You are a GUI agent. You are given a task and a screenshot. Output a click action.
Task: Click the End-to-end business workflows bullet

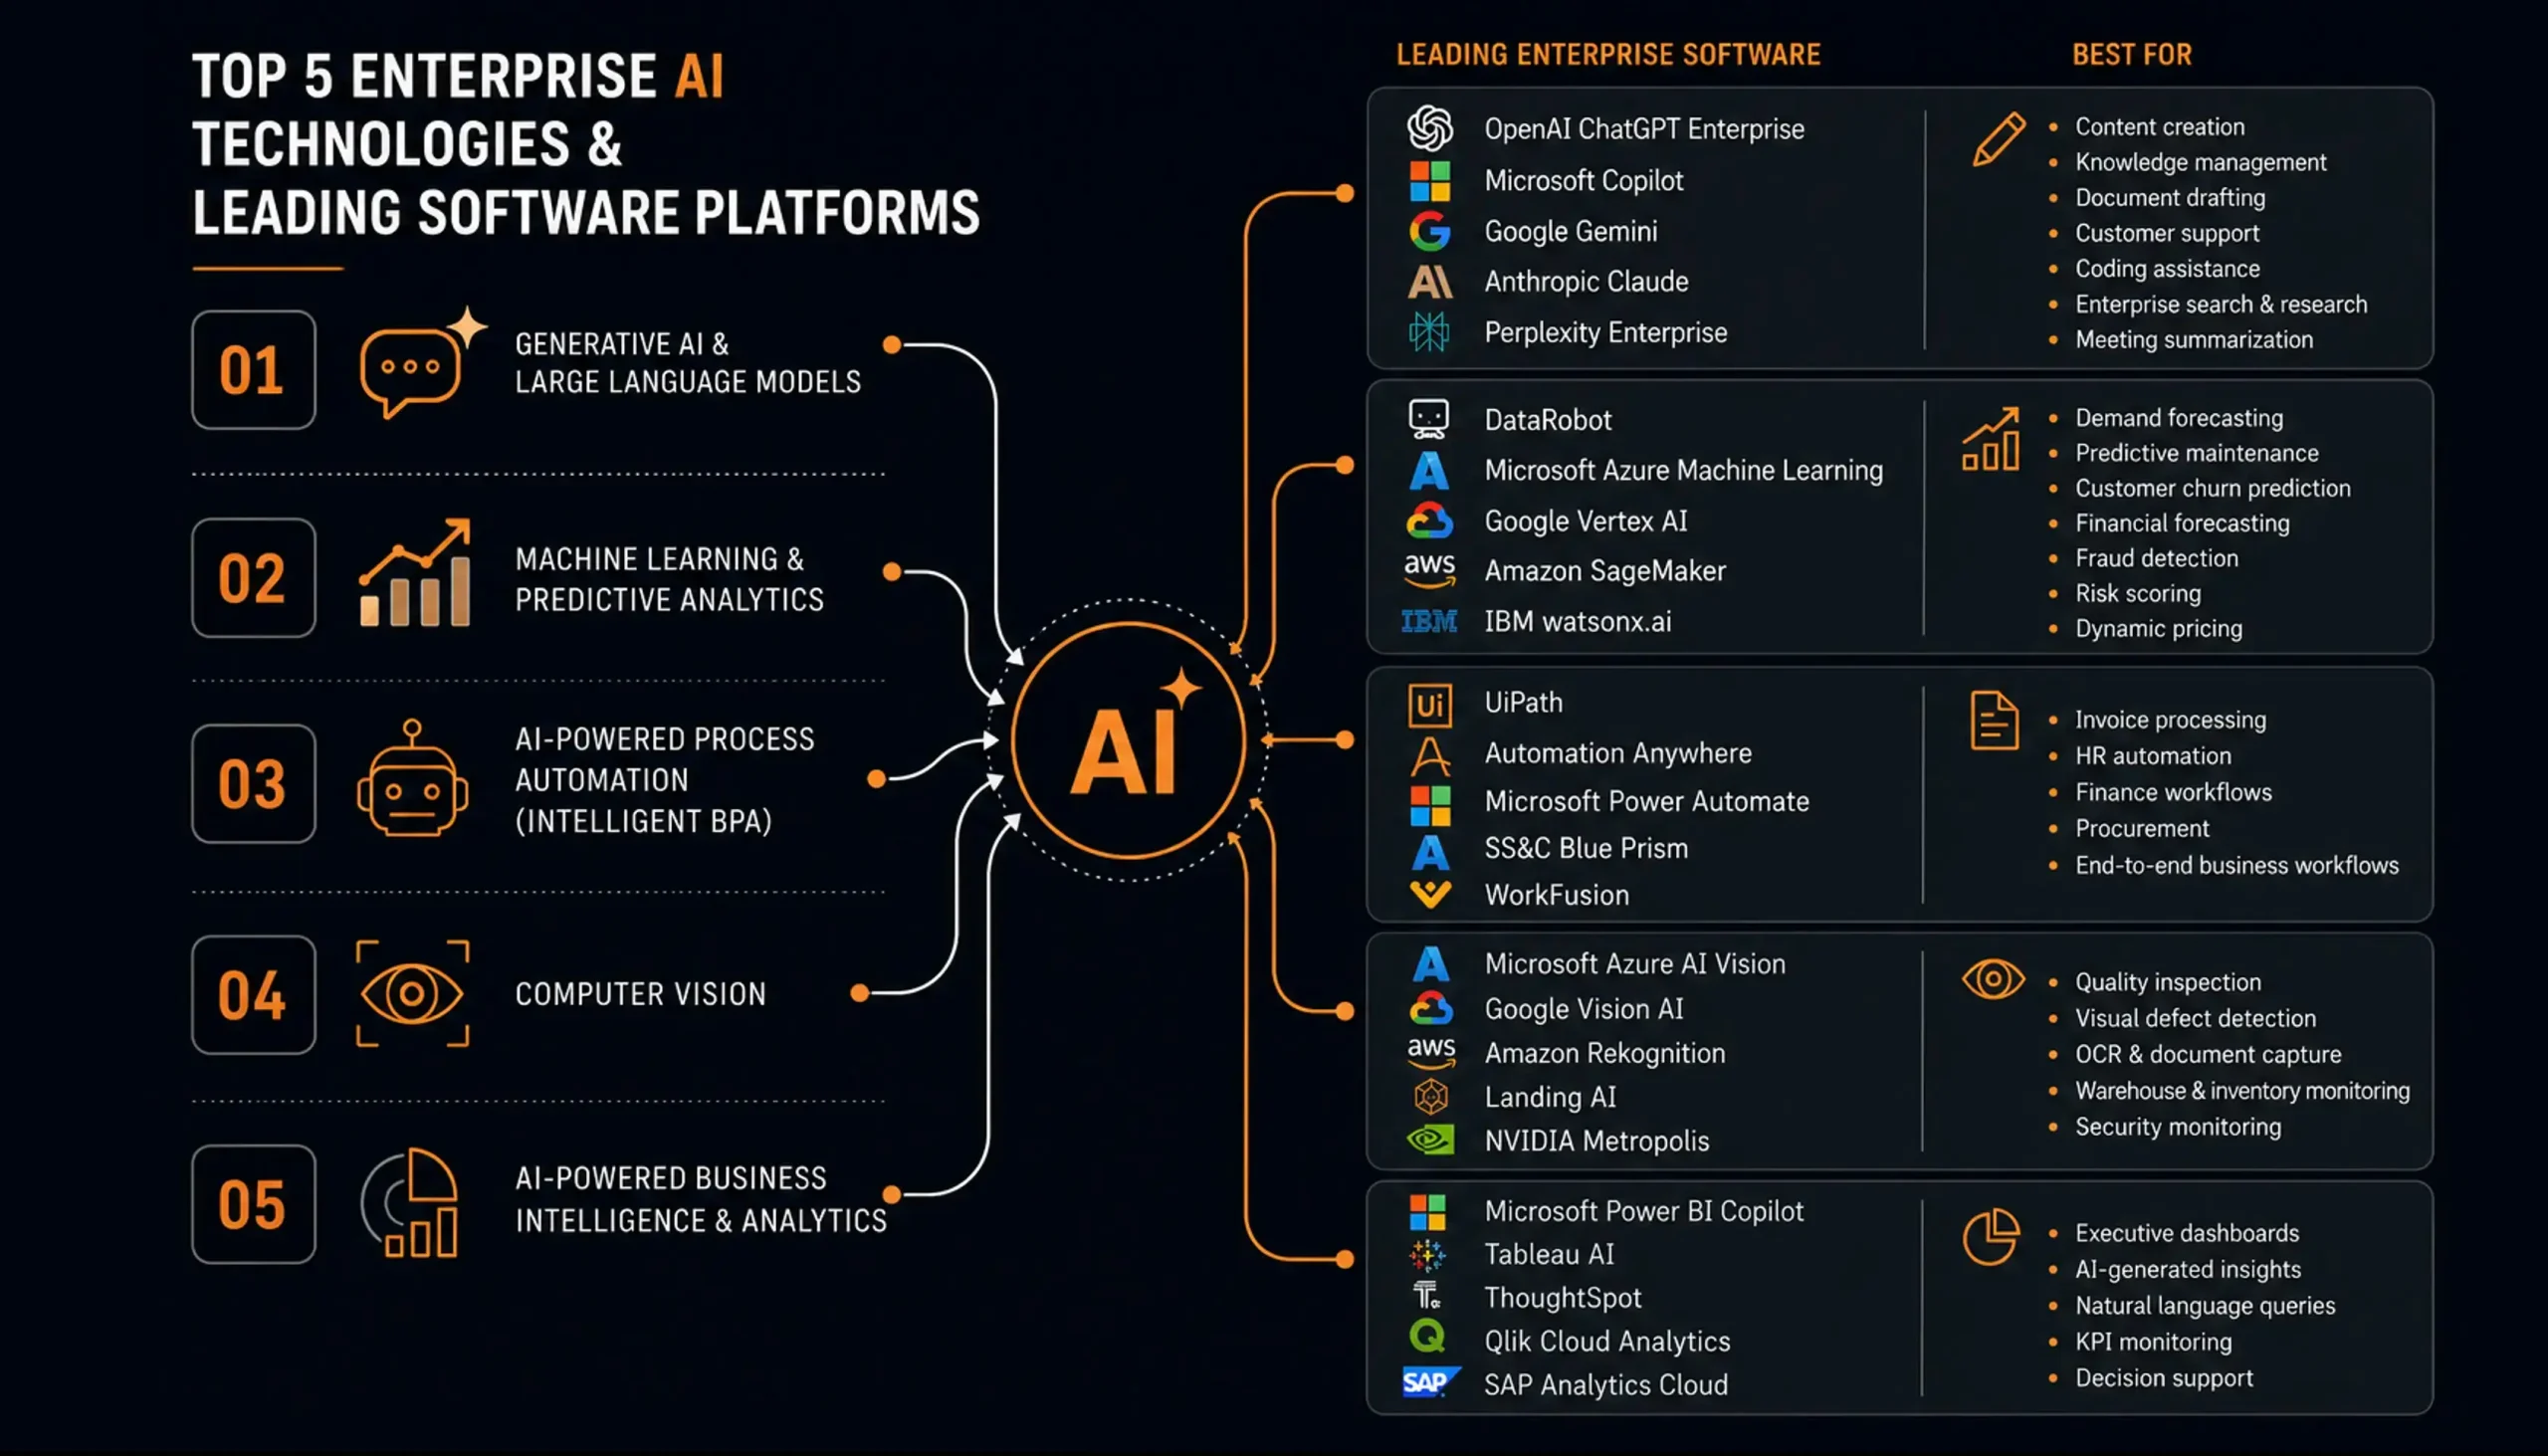pos(2236,865)
